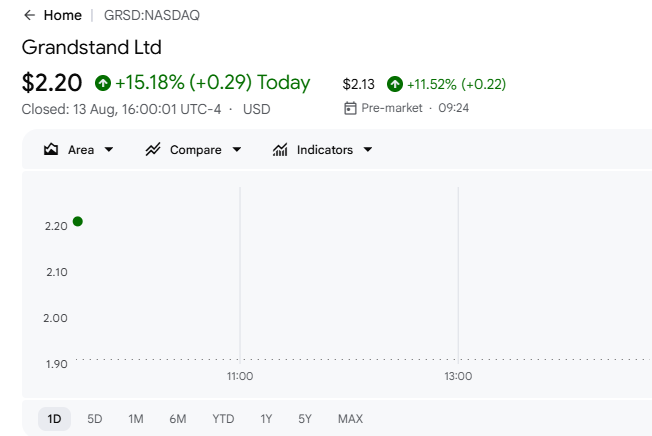Image resolution: width=652 pixels, height=436 pixels.
Task: Show the 1Y time range
Action: tap(266, 419)
